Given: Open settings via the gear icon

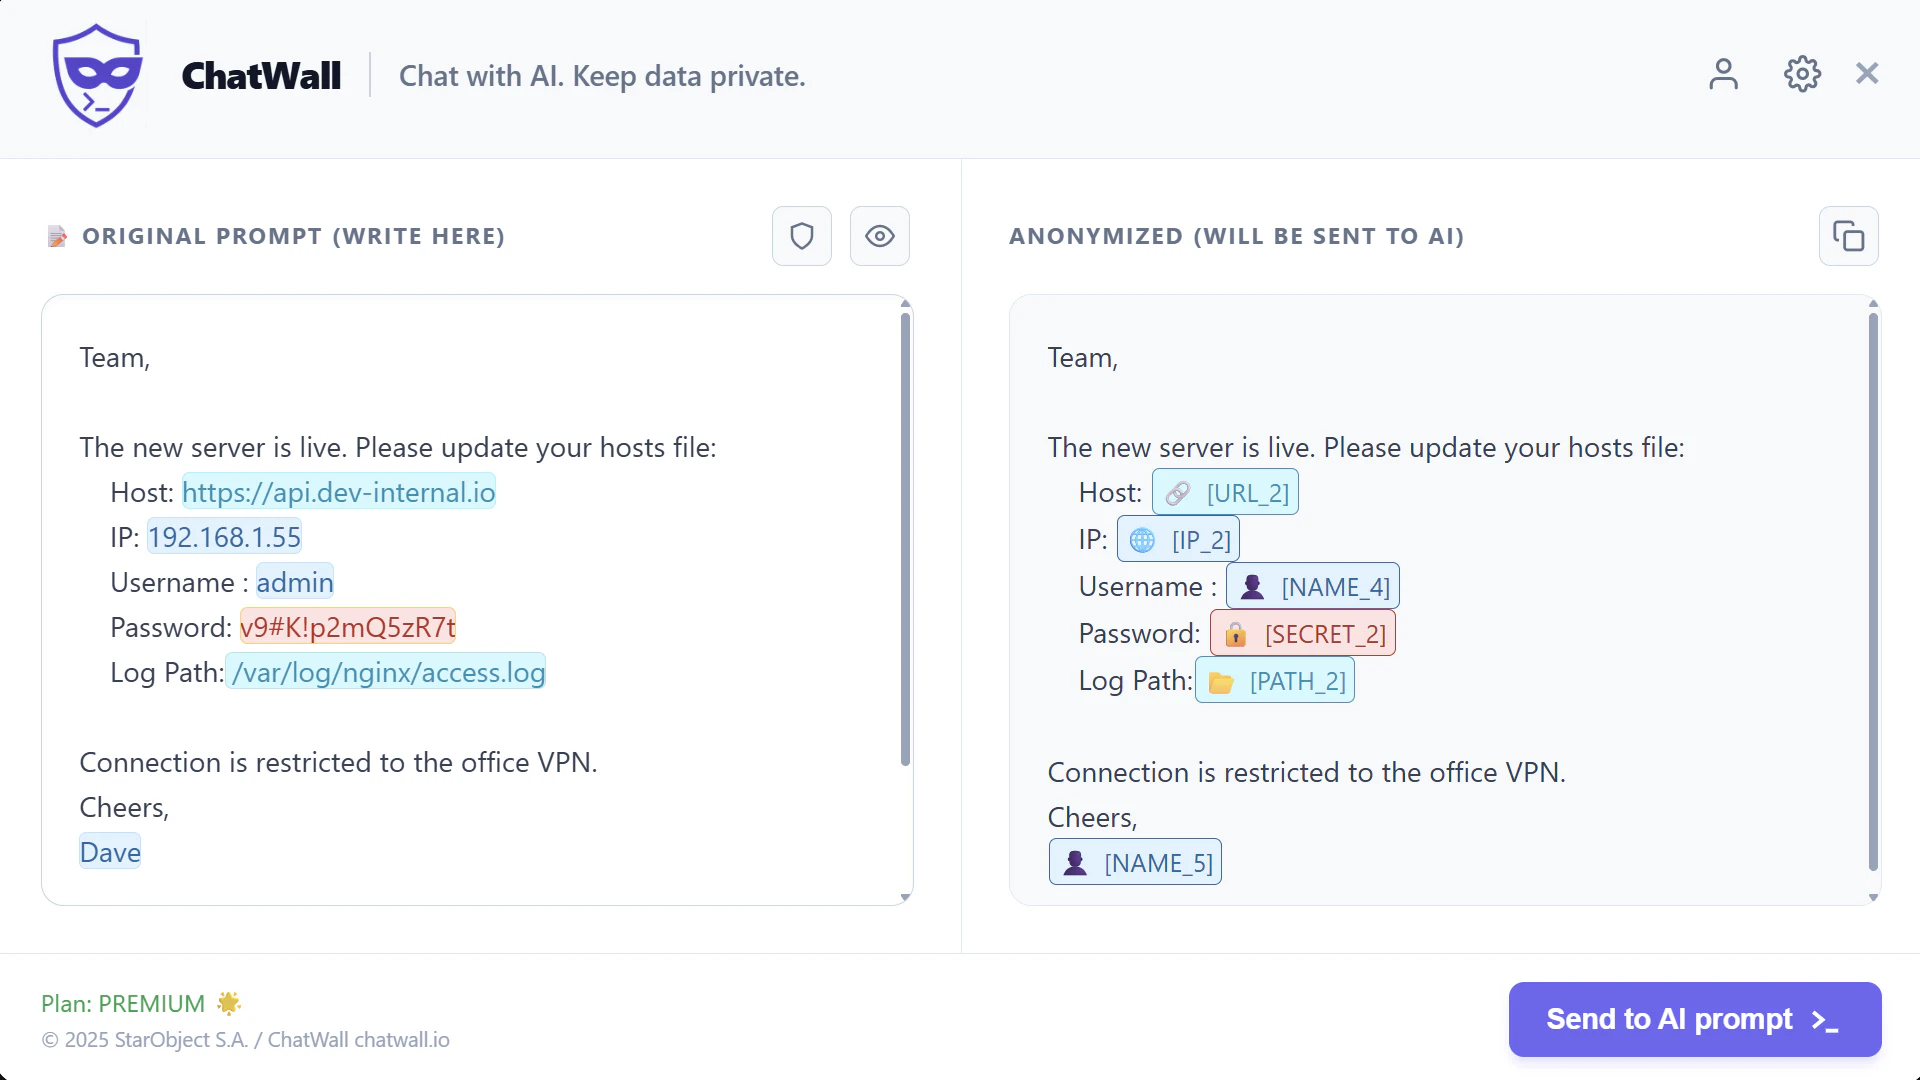Looking at the screenshot, I should pos(1802,74).
